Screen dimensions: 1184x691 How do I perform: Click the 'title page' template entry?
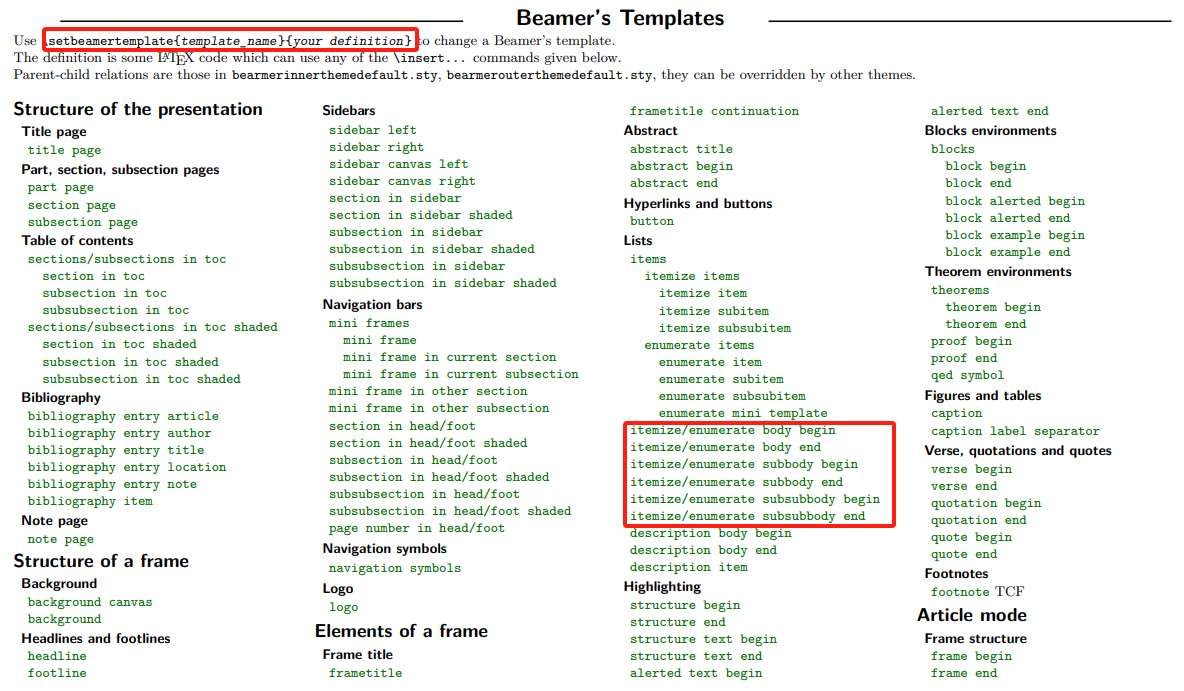tap(64, 150)
